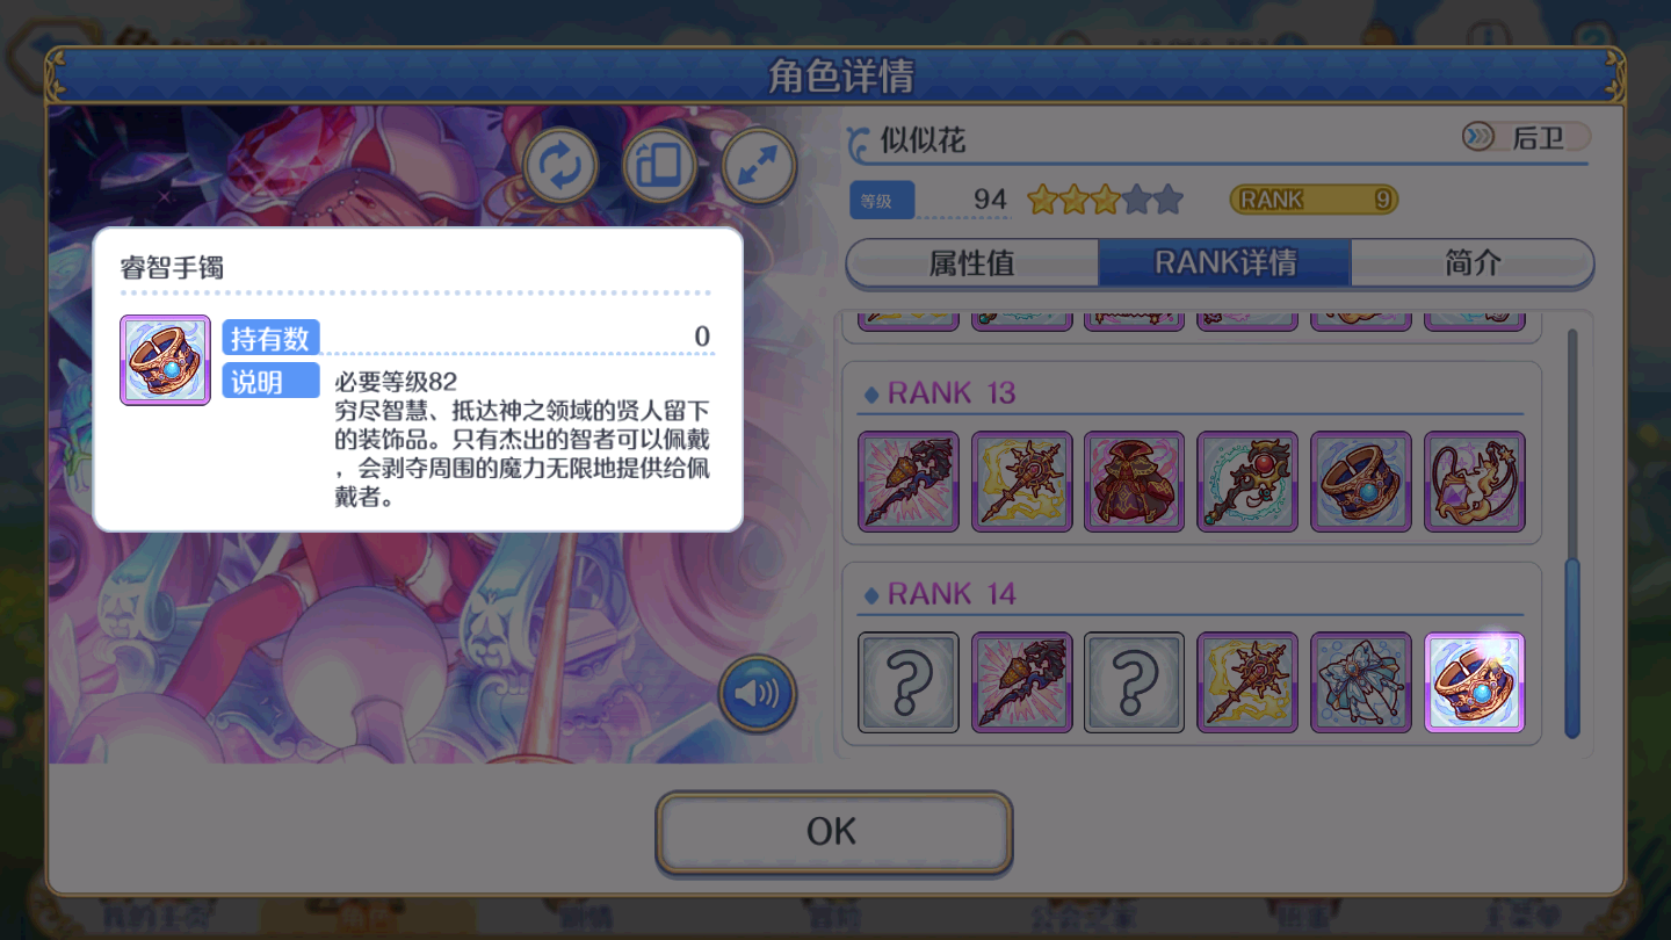Select red robe equipment in RANK 13
The height and width of the screenshot is (940, 1671).
tap(1134, 481)
